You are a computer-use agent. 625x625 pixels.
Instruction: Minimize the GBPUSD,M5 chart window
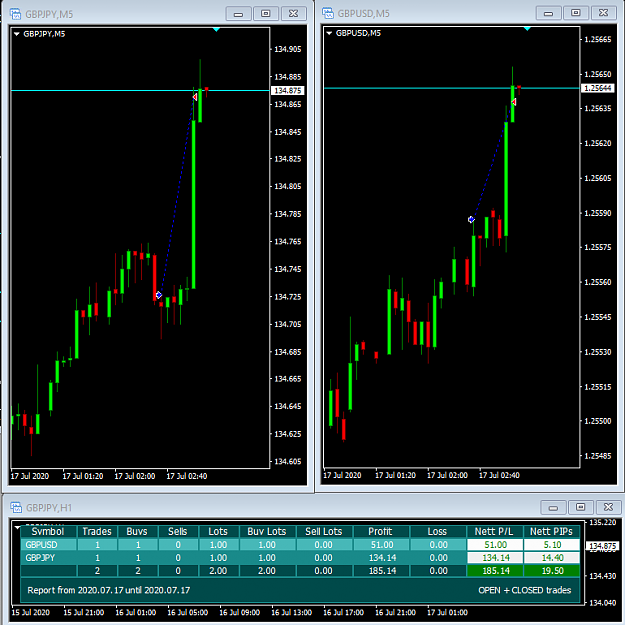click(x=548, y=13)
